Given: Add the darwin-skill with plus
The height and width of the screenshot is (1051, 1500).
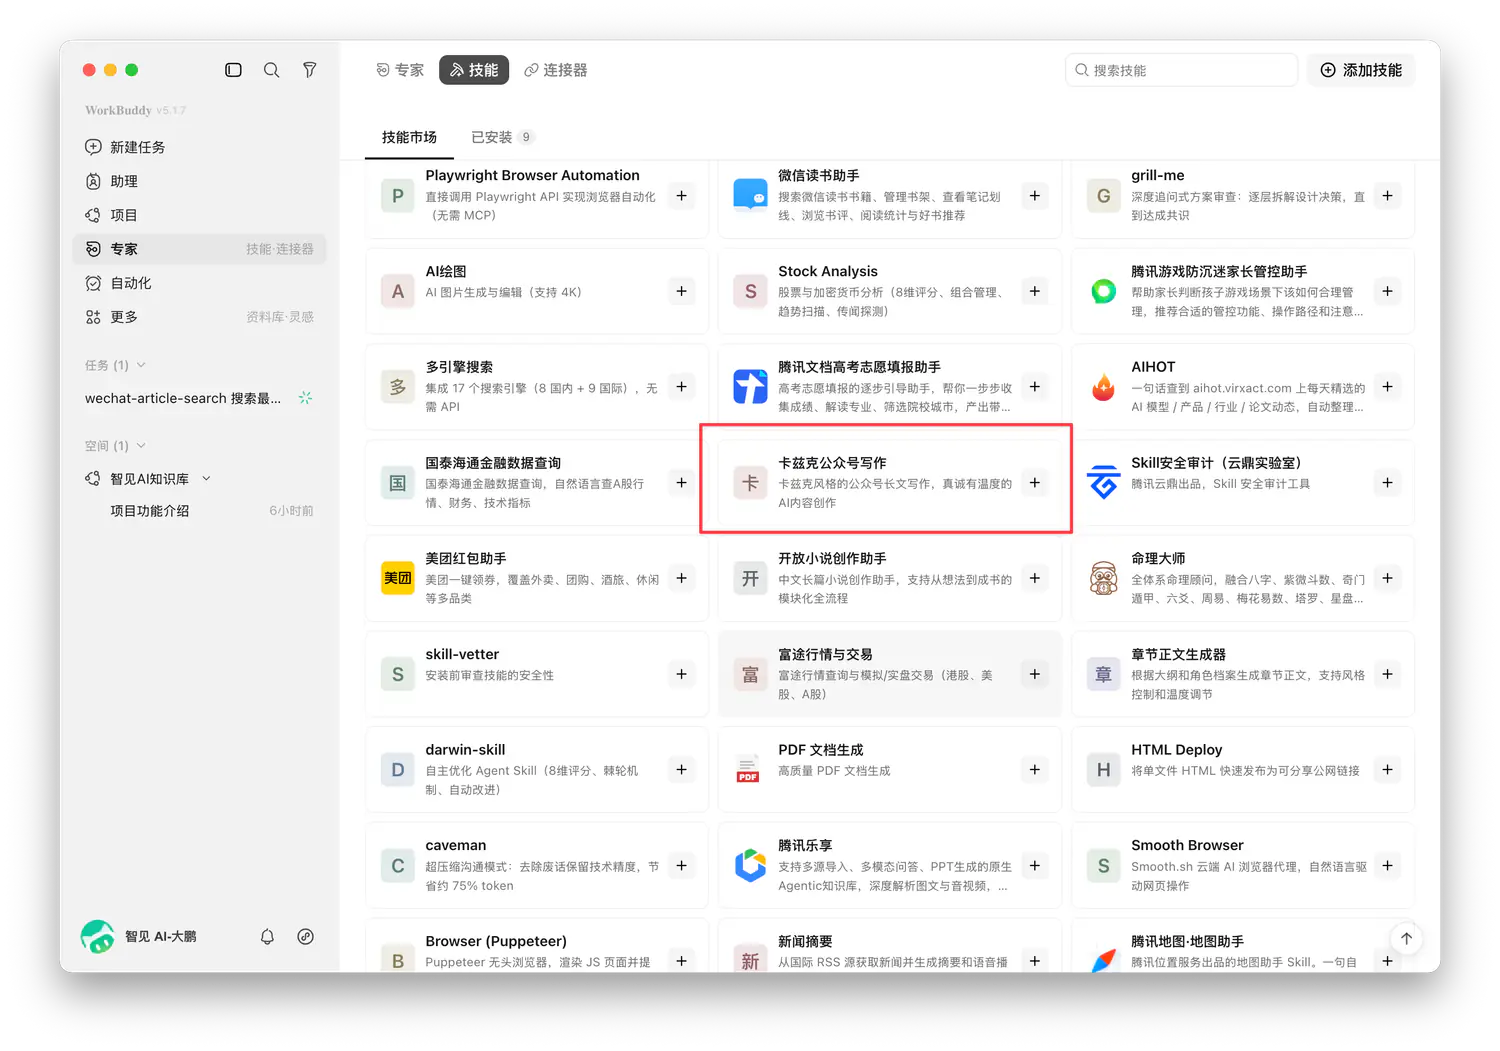Looking at the screenshot, I should coord(681,770).
